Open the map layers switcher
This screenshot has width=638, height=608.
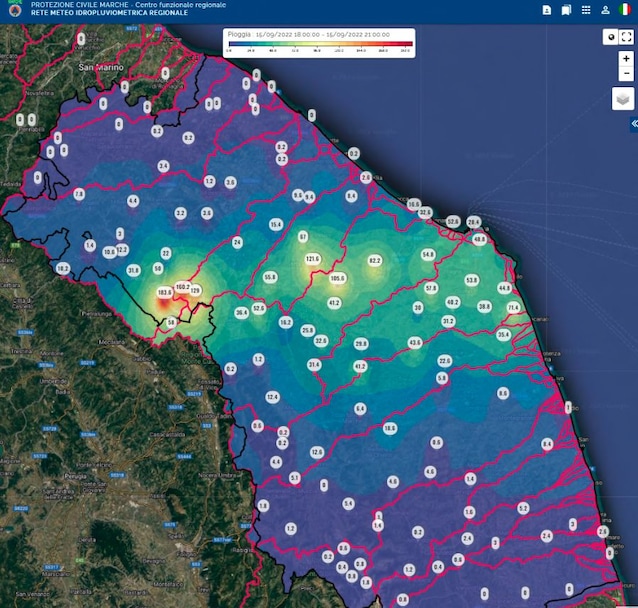coord(623,98)
